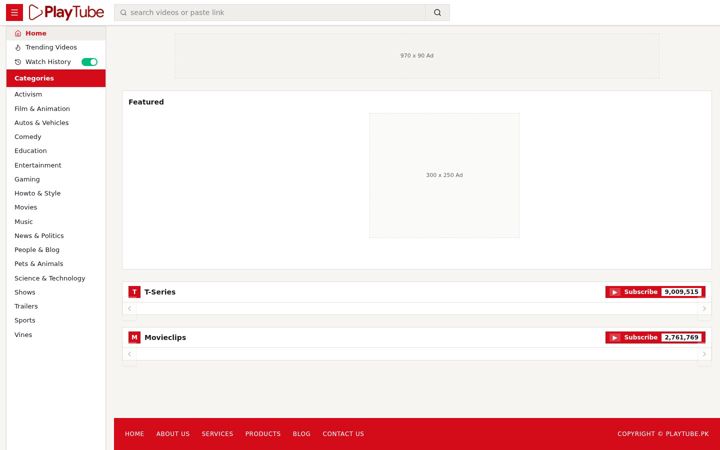Go to next videos in T-Series carousel
This screenshot has height=450, width=720.
coord(704,309)
